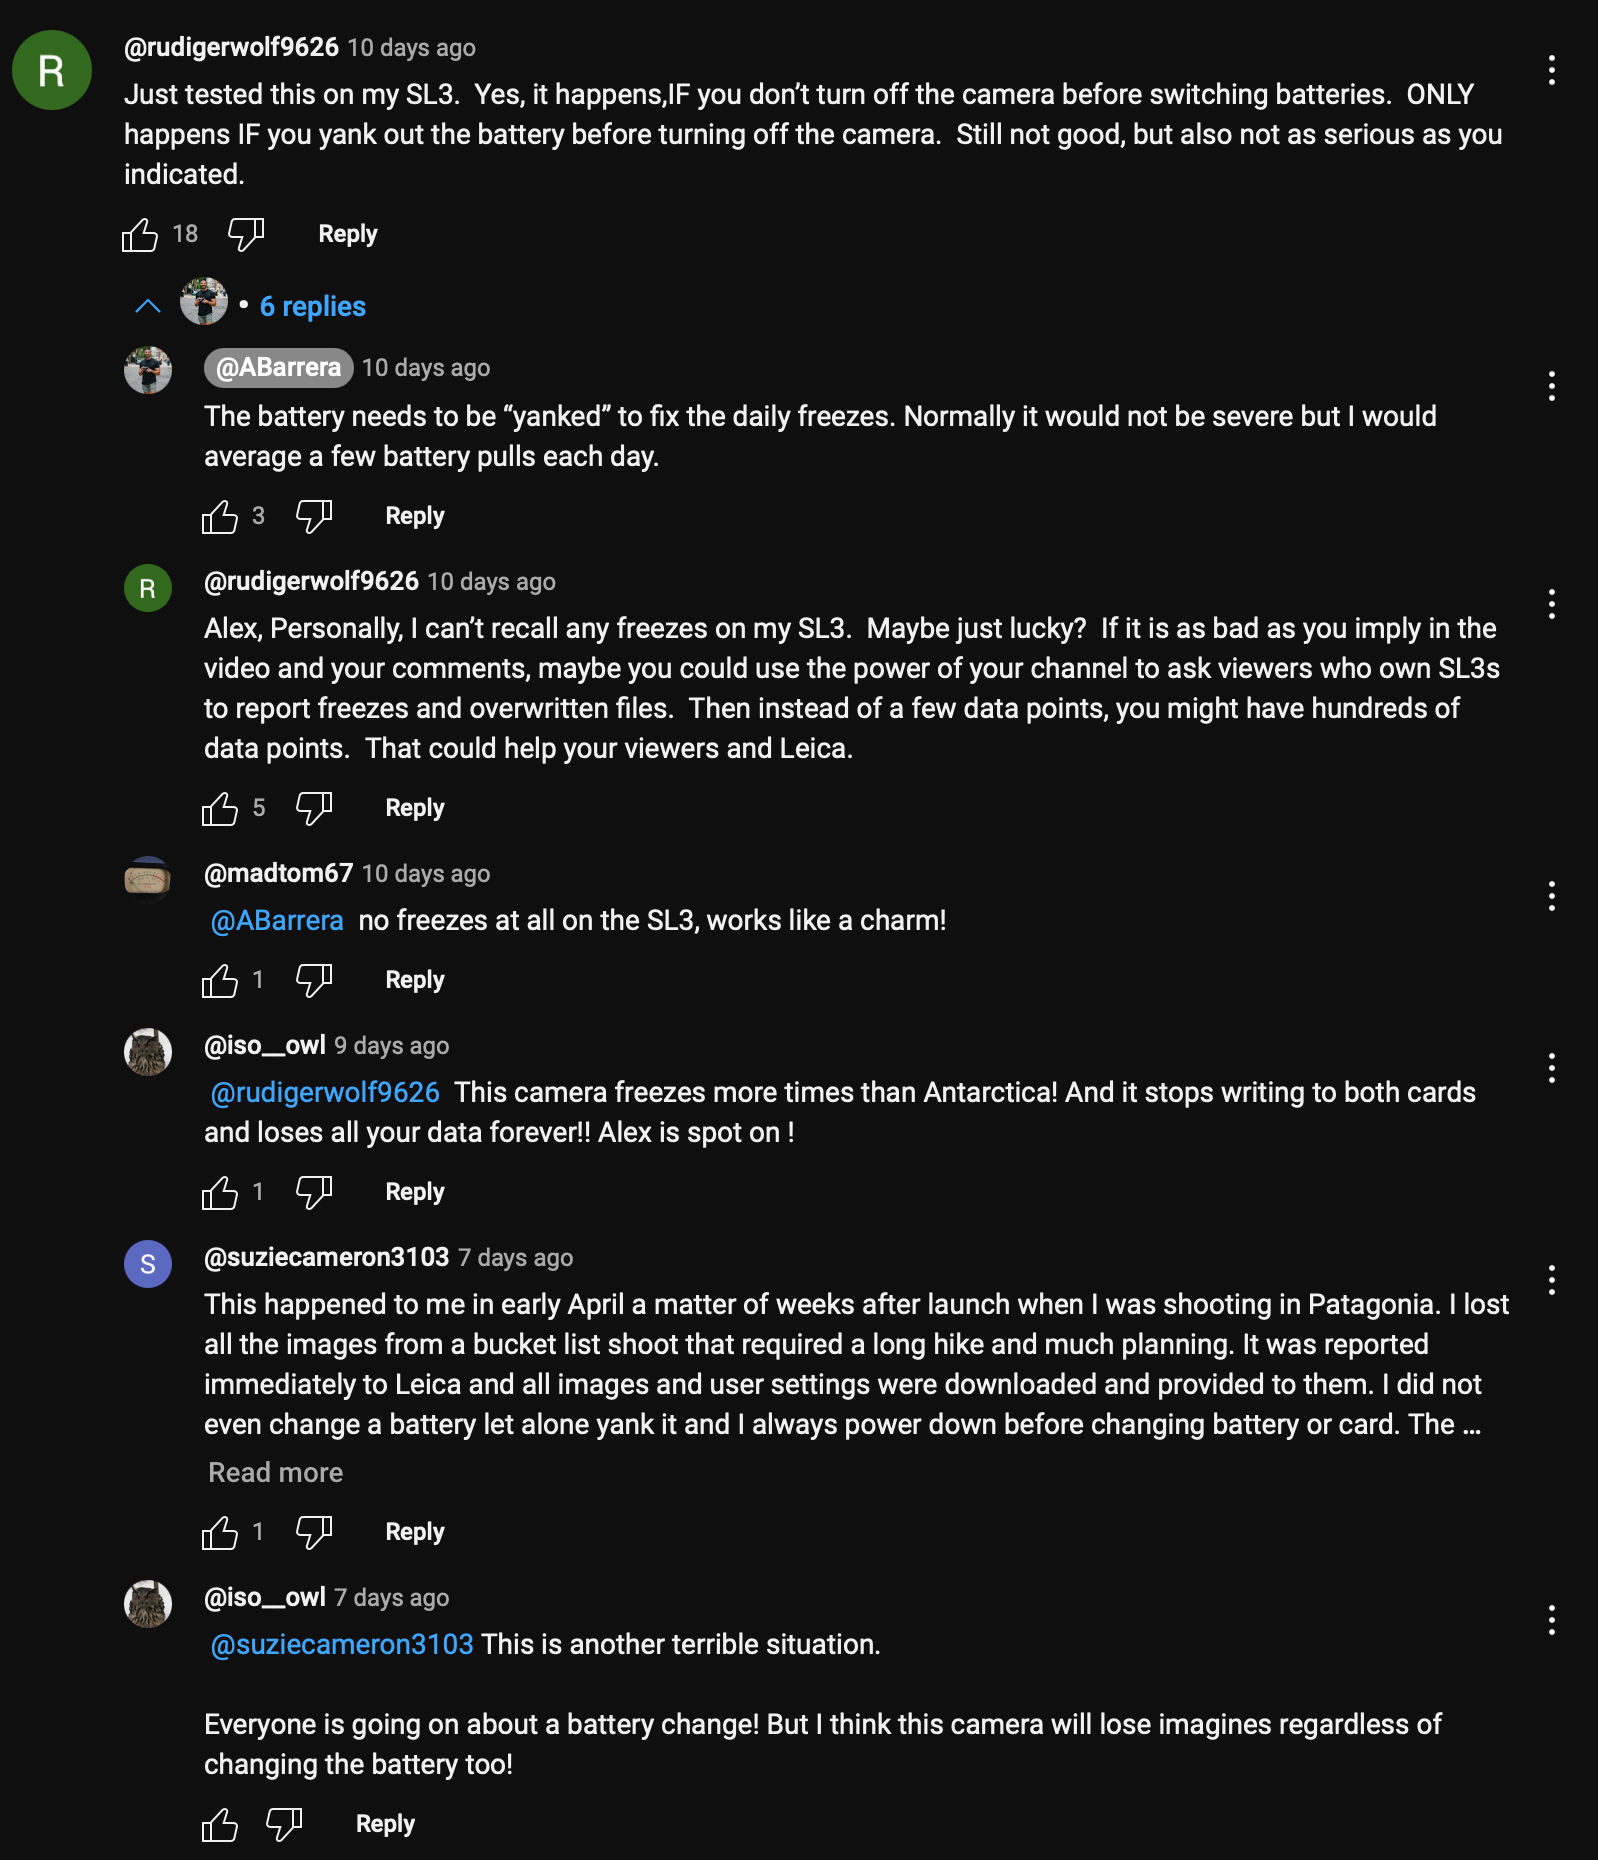This screenshot has height=1860, width=1598.
Task: Like ABarrera's reply about battery pulls
Action: [220, 517]
